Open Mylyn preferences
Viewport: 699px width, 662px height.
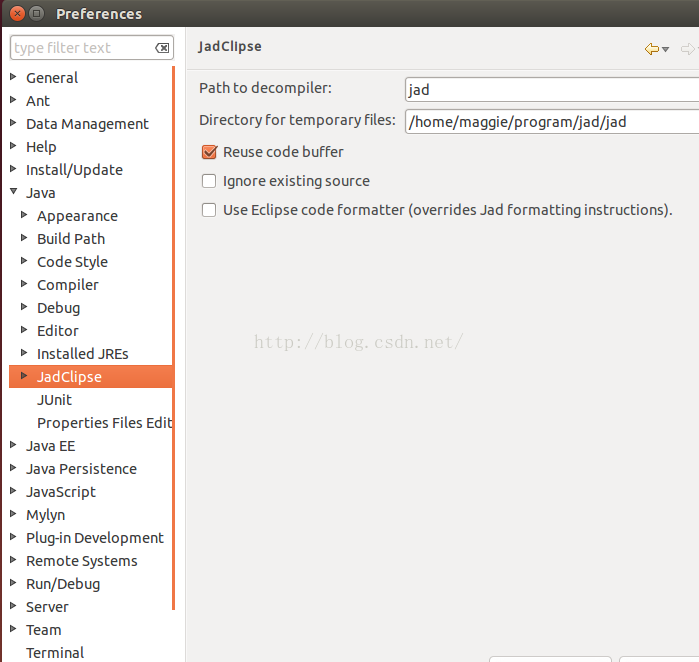pyautogui.click(x=45, y=515)
